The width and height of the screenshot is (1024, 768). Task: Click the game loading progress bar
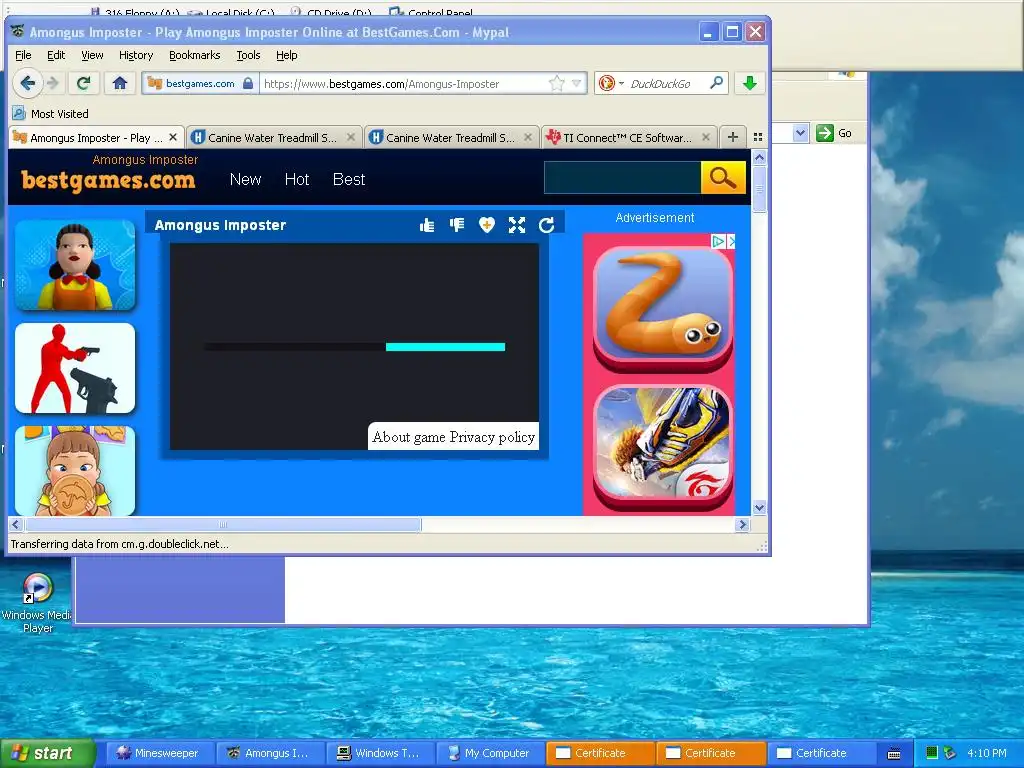point(355,347)
